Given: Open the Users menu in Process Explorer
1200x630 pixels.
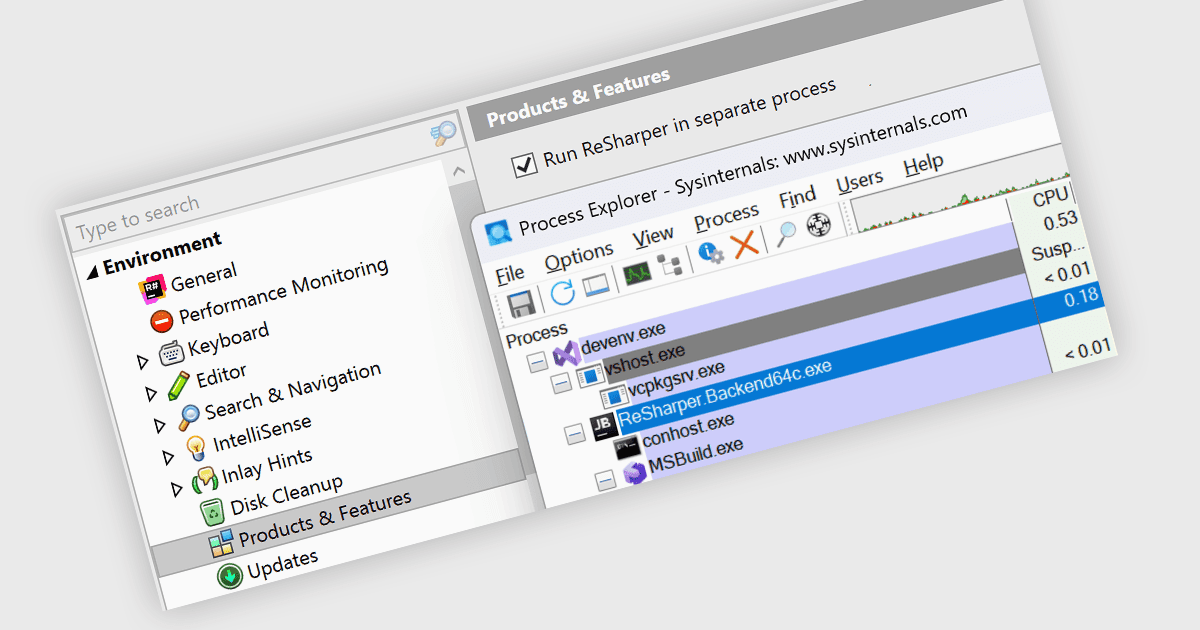Looking at the screenshot, I should (x=859, y=181).
